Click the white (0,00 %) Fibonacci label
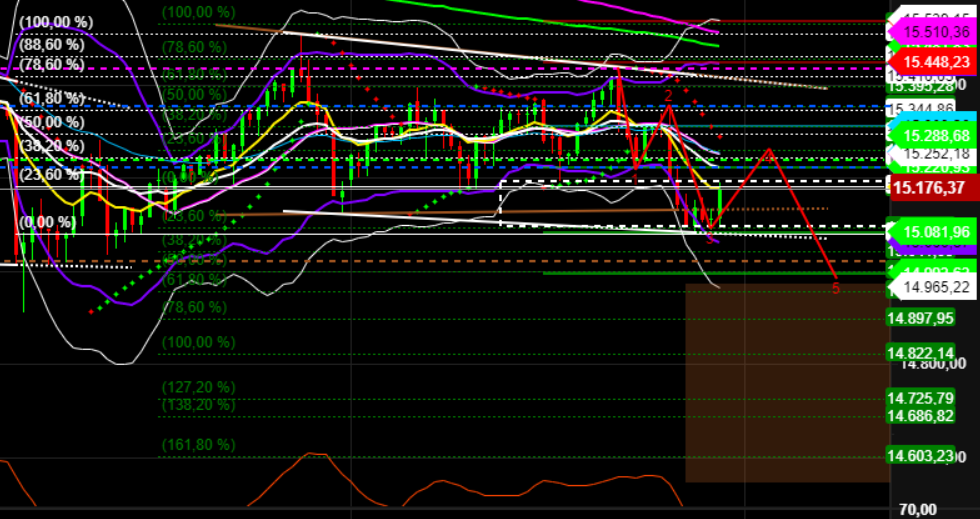This screenshot has width=980, height=519. tap(49, 222)
